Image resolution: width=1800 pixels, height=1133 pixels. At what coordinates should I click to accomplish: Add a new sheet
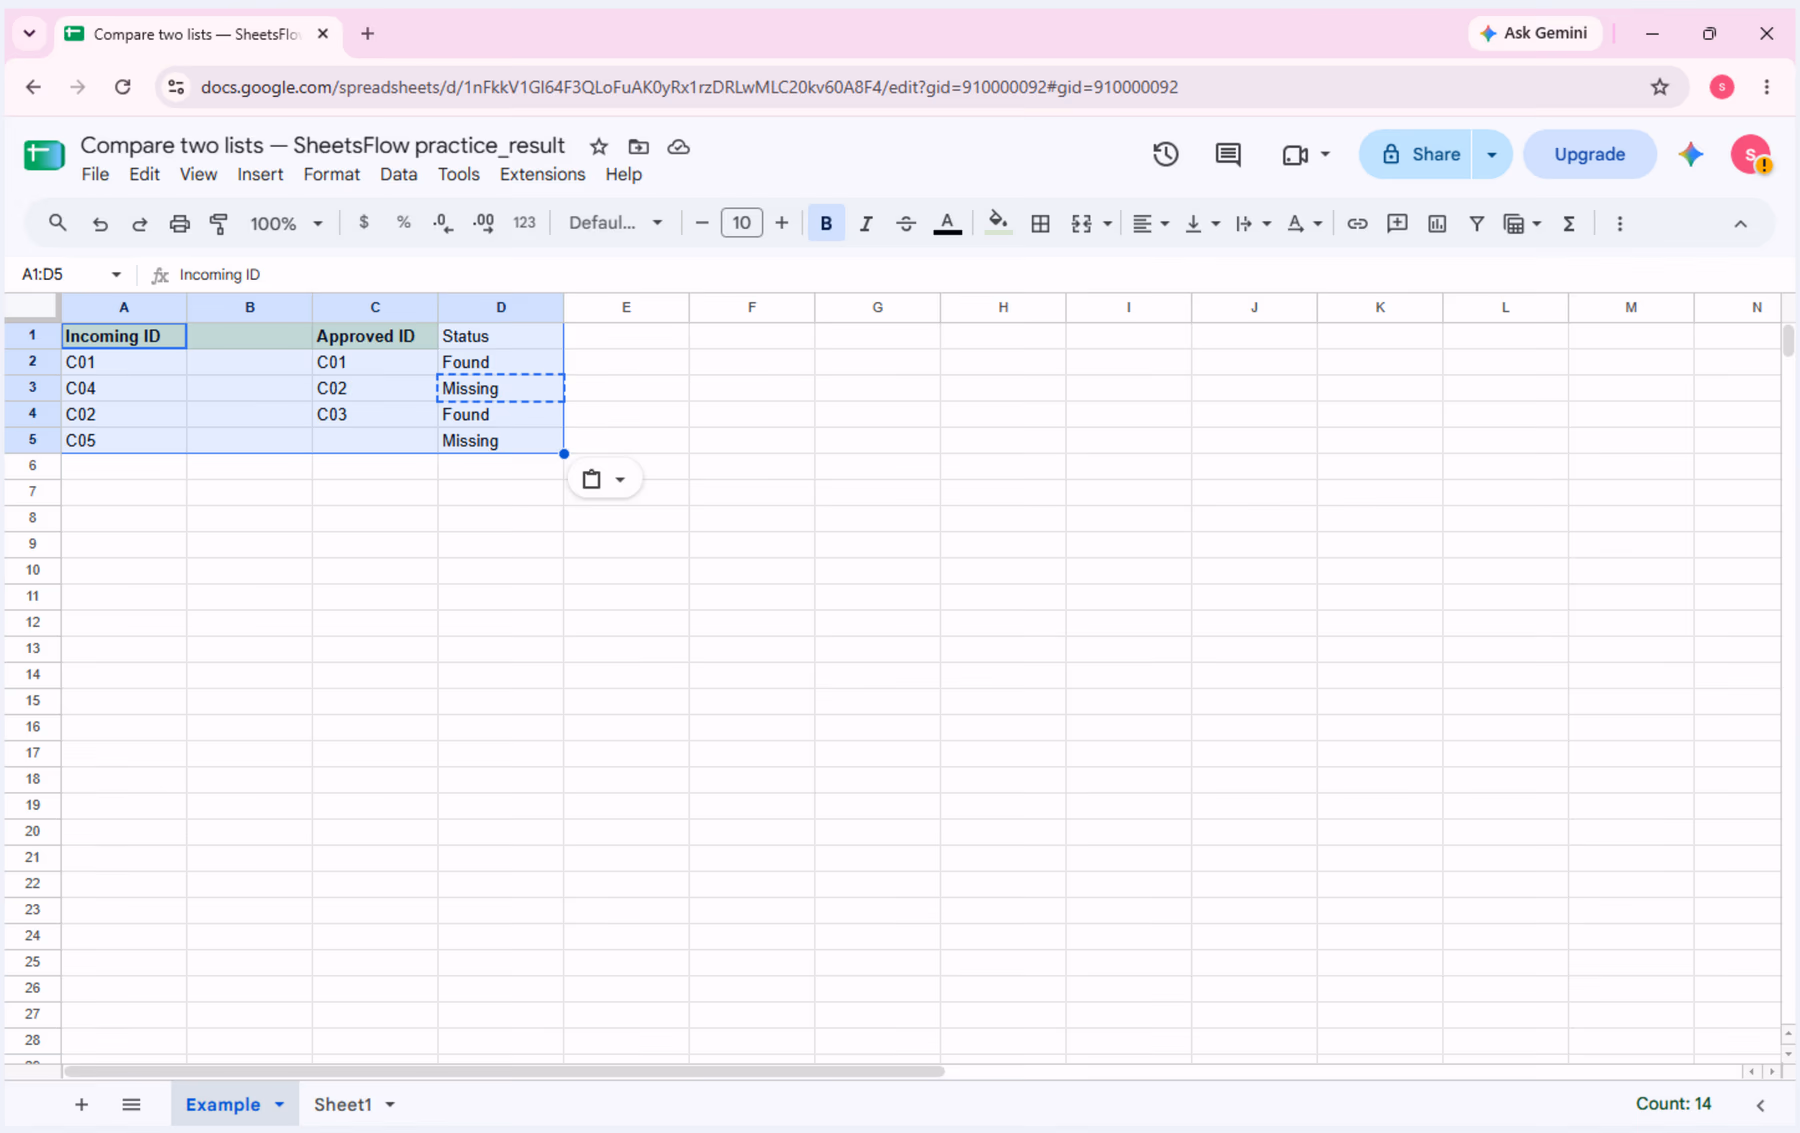click(82, 1105)
